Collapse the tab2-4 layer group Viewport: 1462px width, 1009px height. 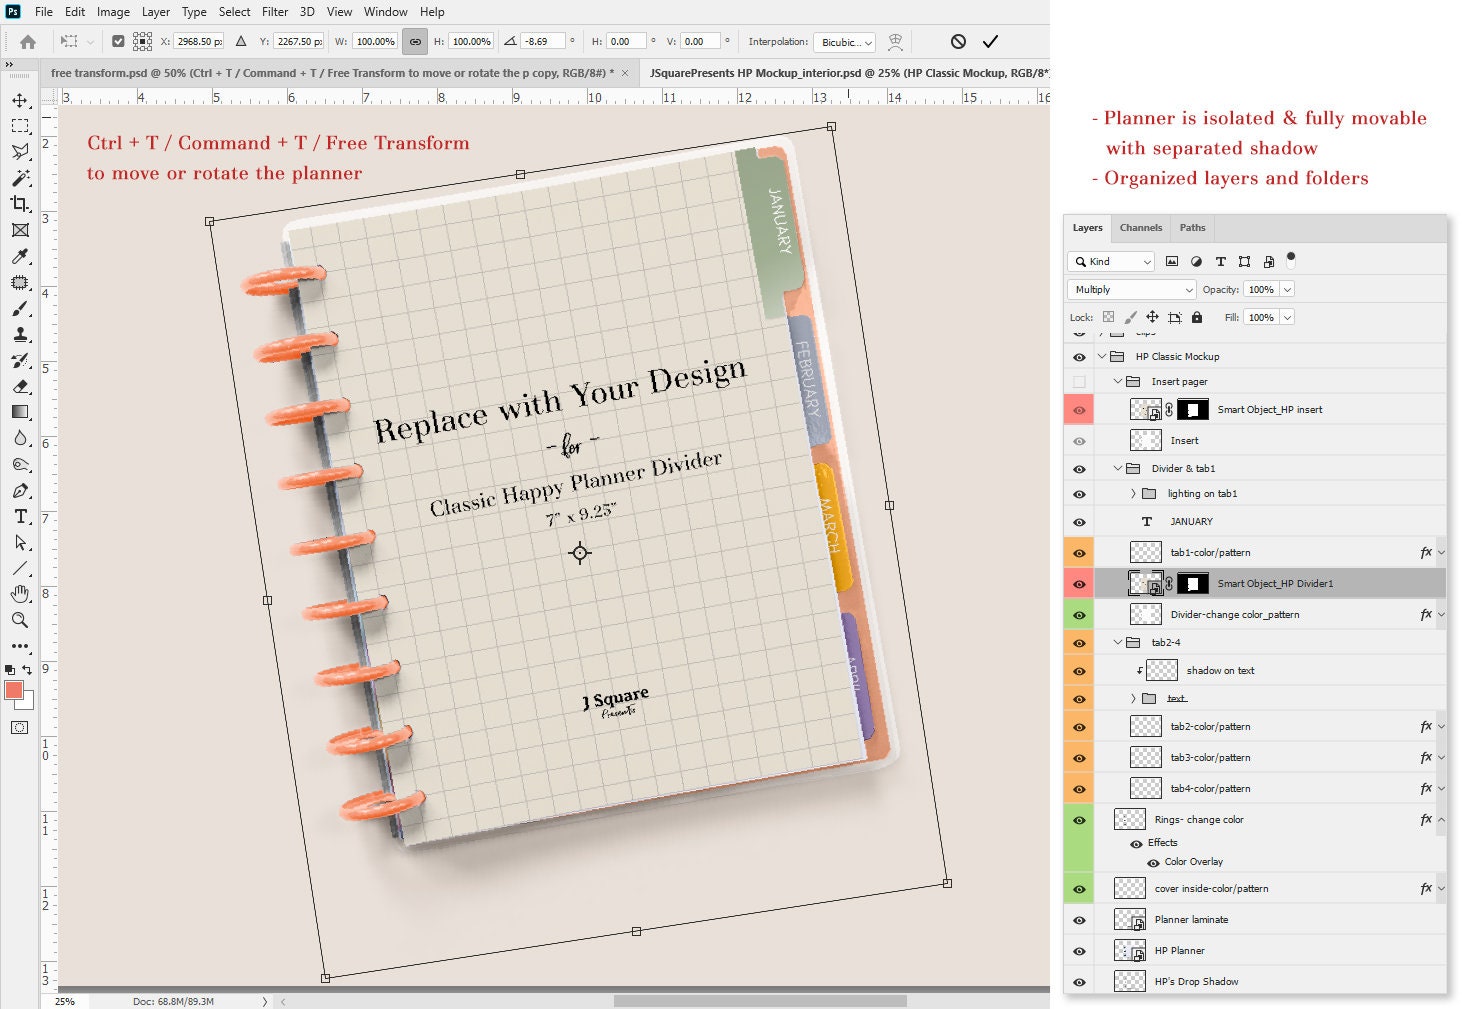(x=1118, y=642)
